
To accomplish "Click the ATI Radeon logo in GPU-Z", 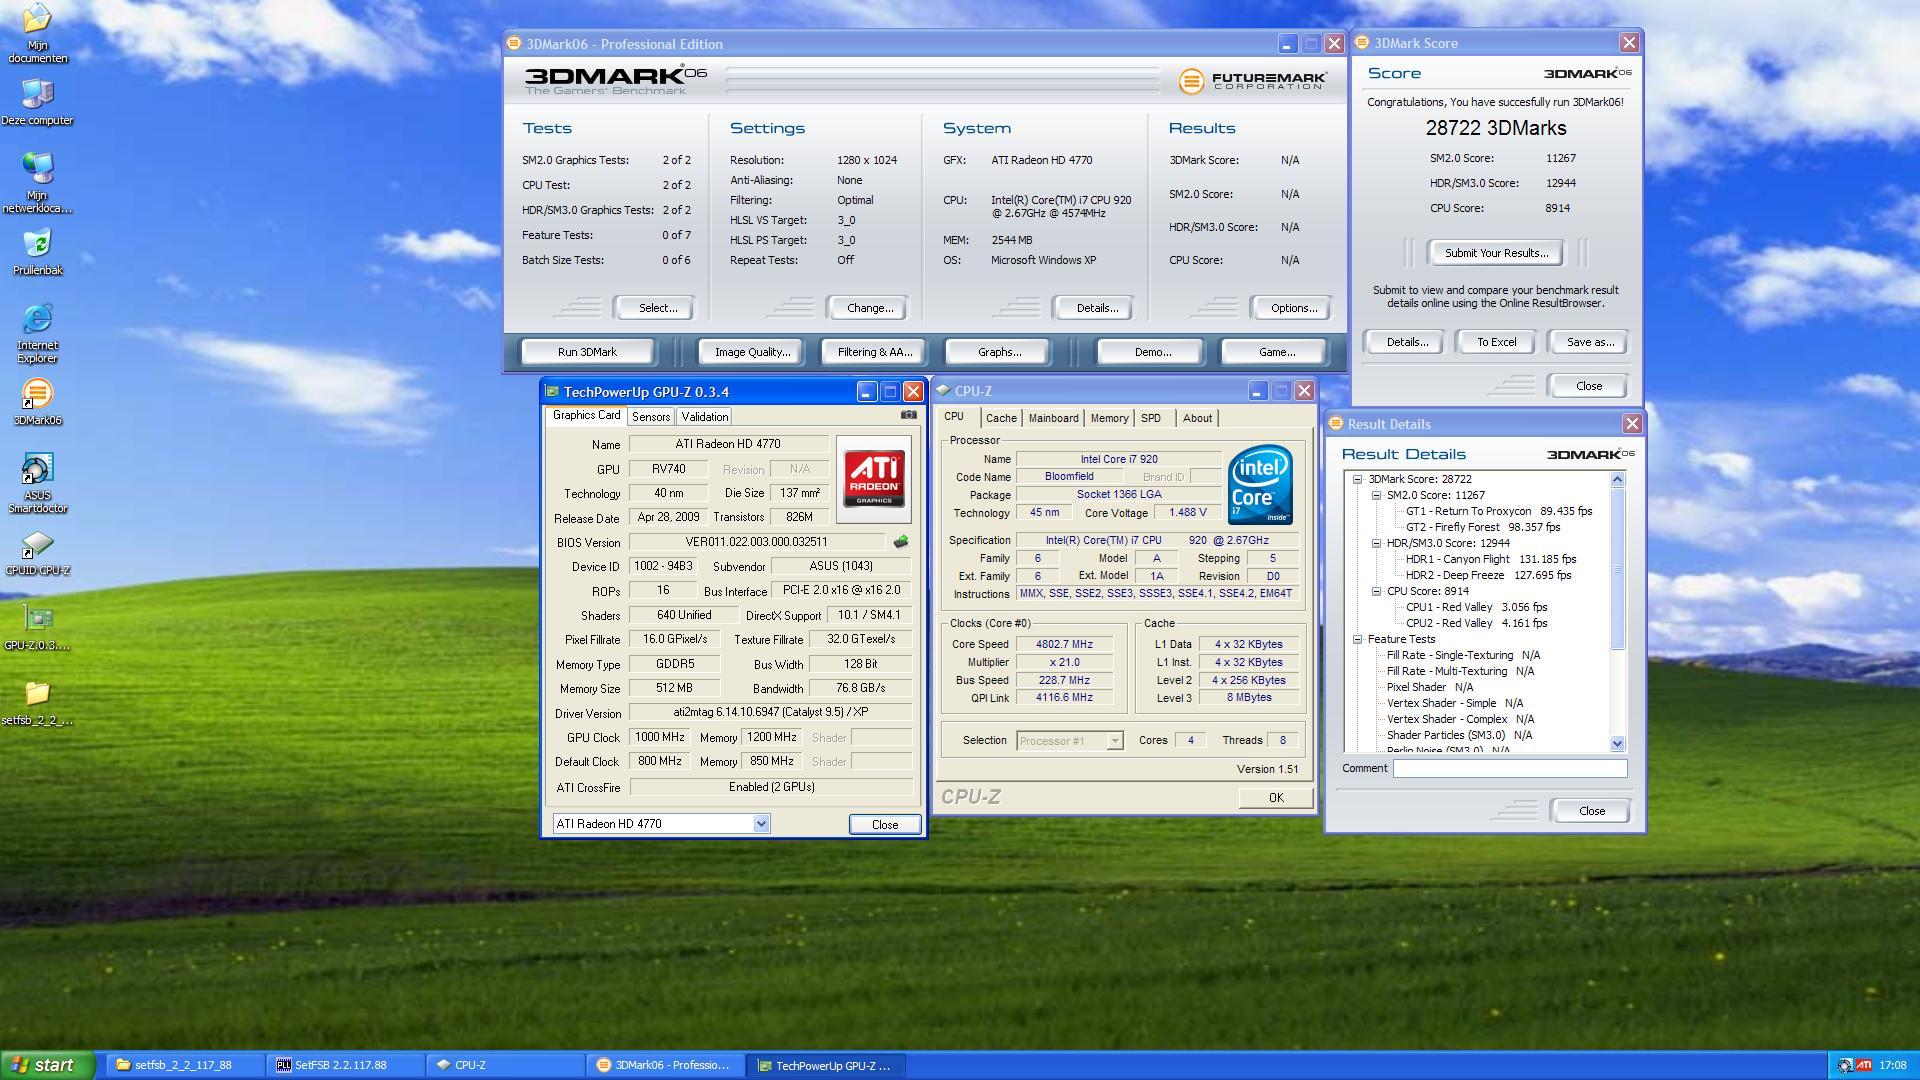I will [874, 478].
